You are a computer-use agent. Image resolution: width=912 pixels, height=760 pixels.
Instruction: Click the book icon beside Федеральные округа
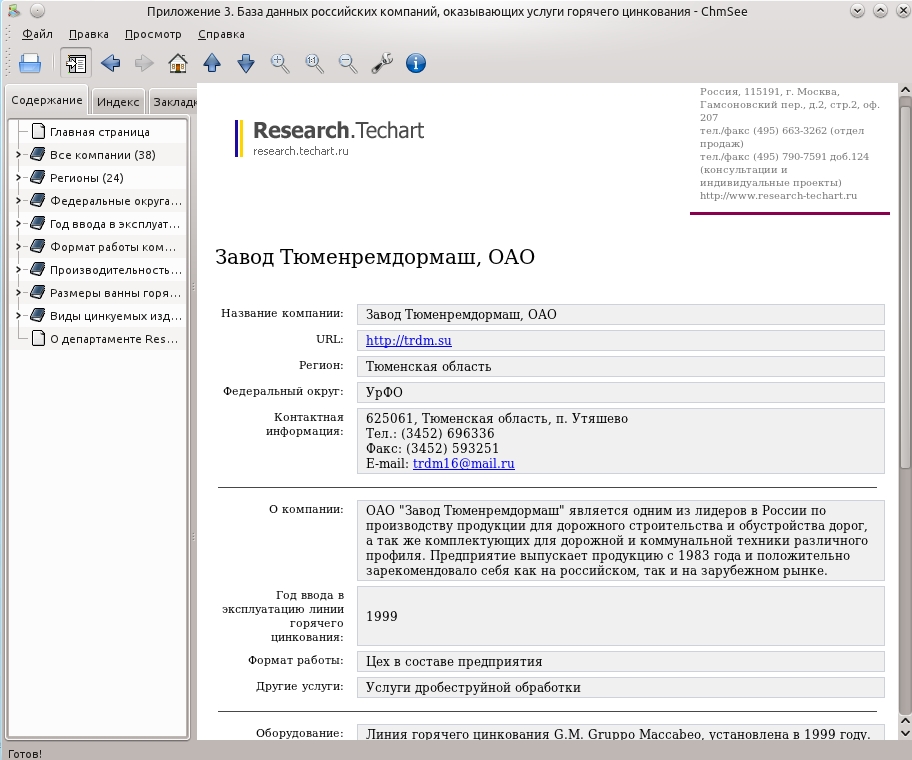pyautogui.click(x=38, y=200)
